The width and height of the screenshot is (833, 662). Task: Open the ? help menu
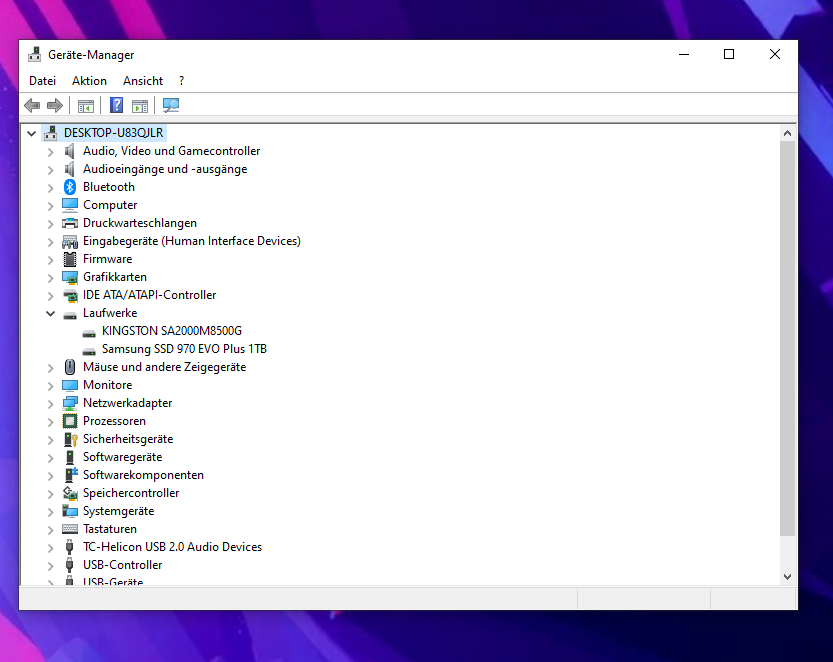(182, 81)
